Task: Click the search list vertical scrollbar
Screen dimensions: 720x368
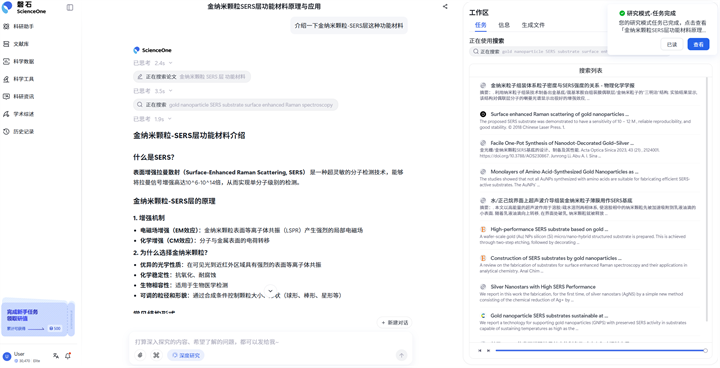Action: coord(707,200)
